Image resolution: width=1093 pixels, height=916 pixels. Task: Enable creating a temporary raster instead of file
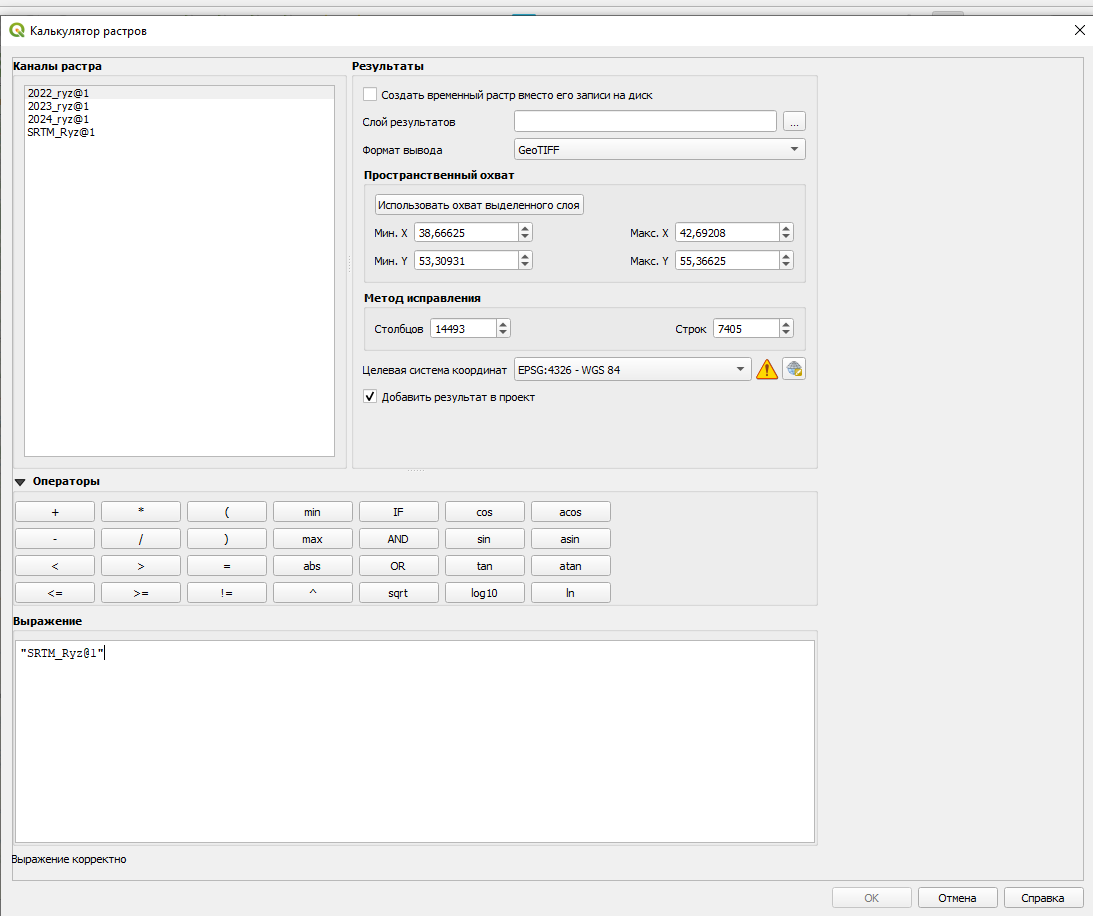[x=370, y=95]
